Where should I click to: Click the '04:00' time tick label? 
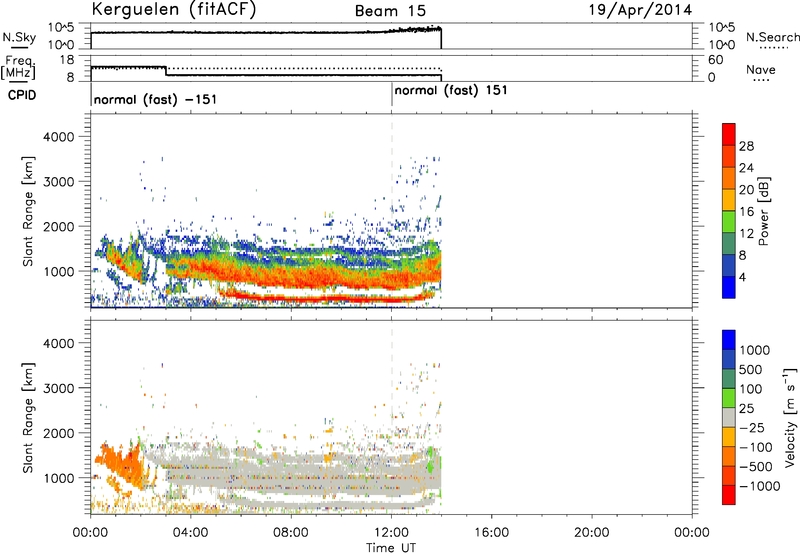click(190, 533)
